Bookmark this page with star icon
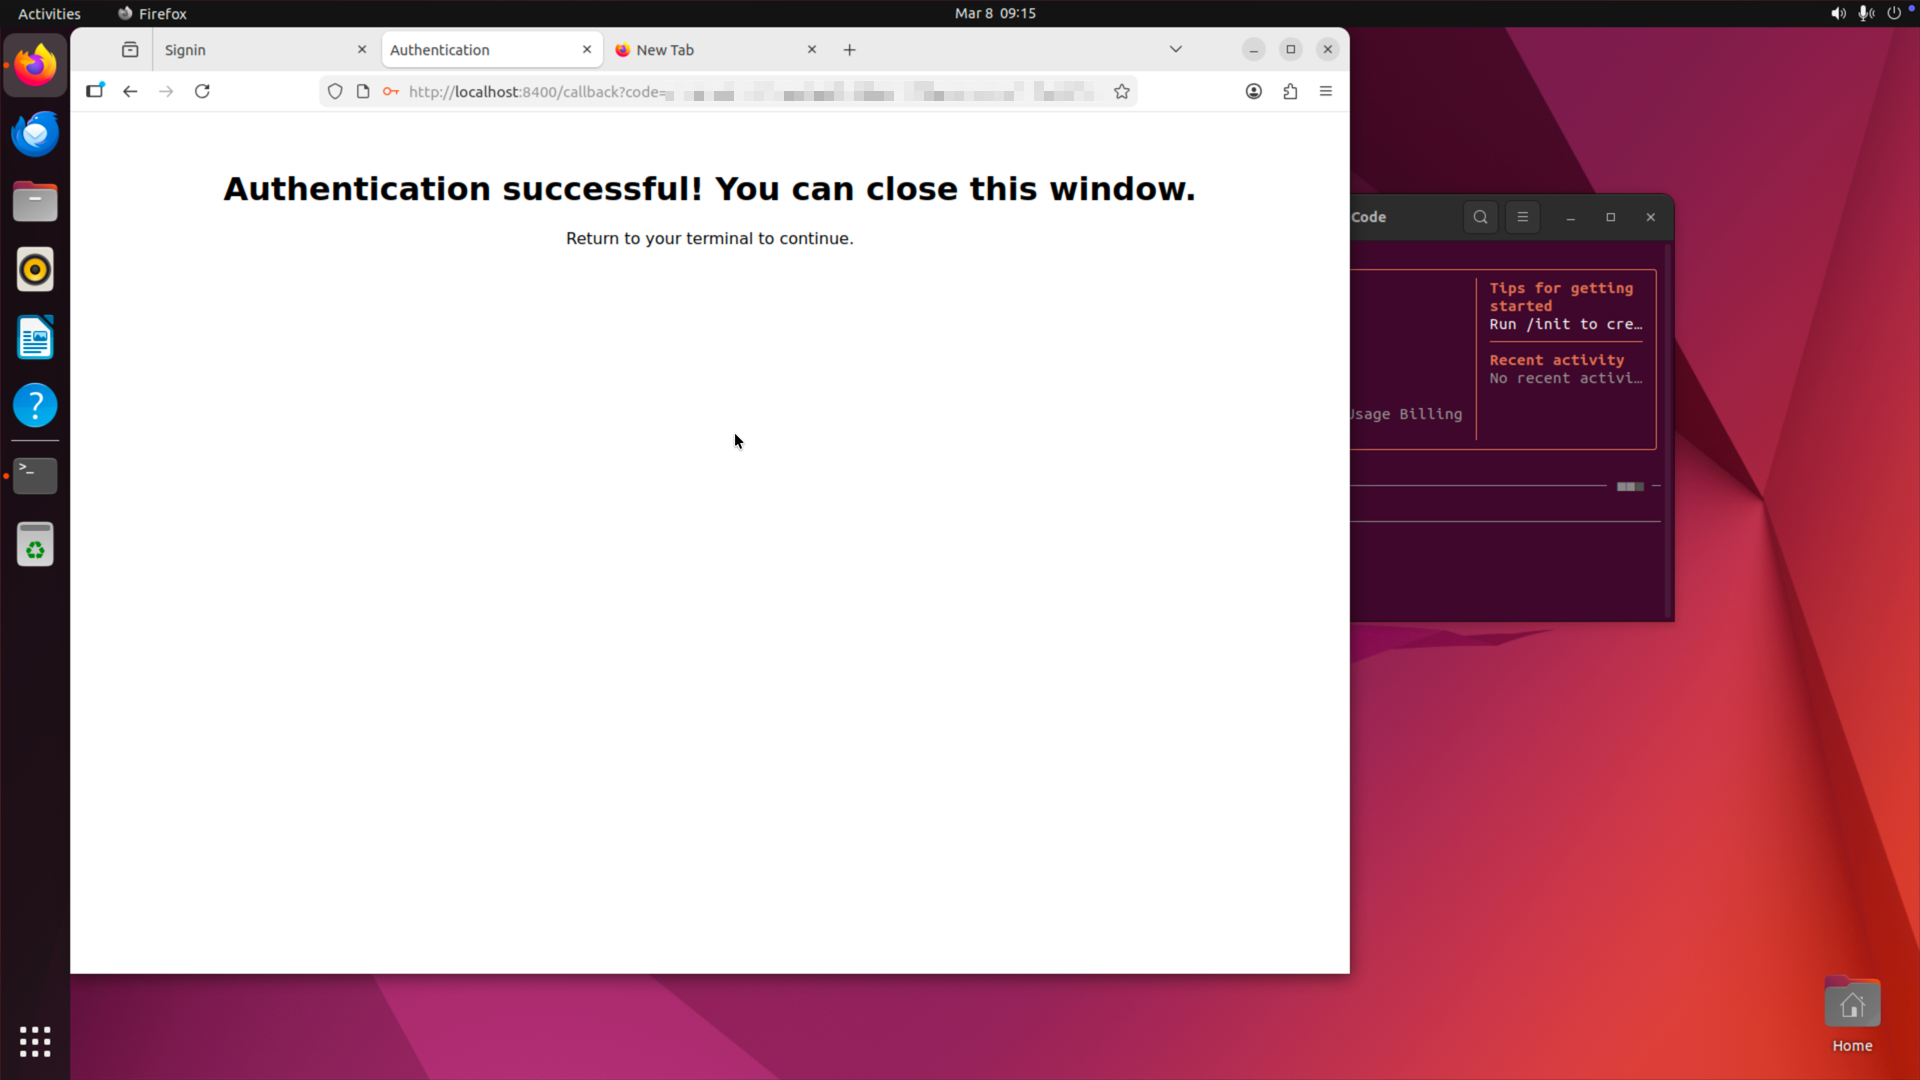Image resolution: width=1920 pixels, height=1080 pixels. [1122, 91]
